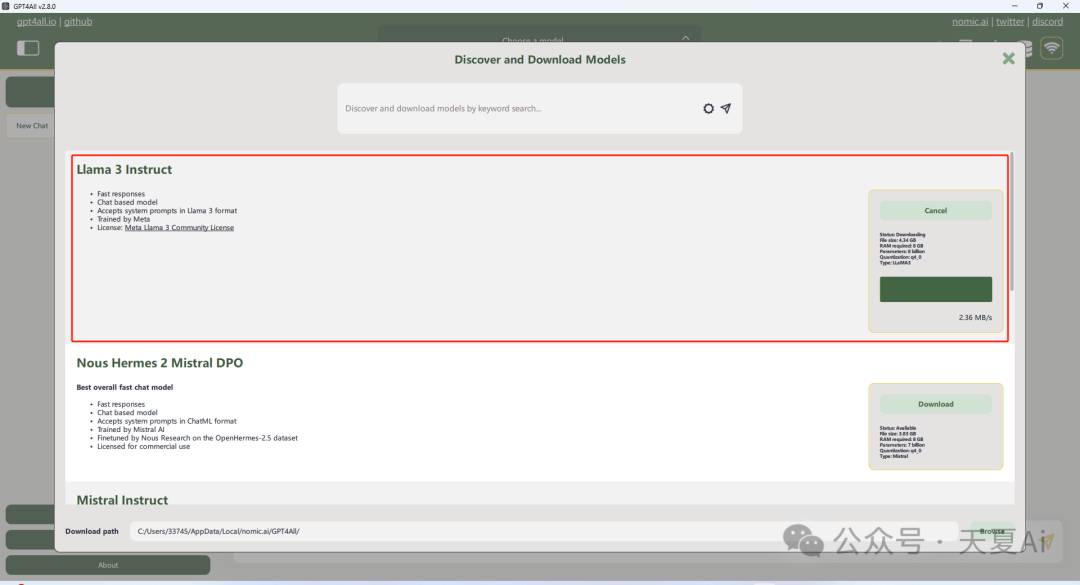Close the Discover and Download Models dialog
The height and width of the screenshot is (585, 1080).
[1008, 59]
